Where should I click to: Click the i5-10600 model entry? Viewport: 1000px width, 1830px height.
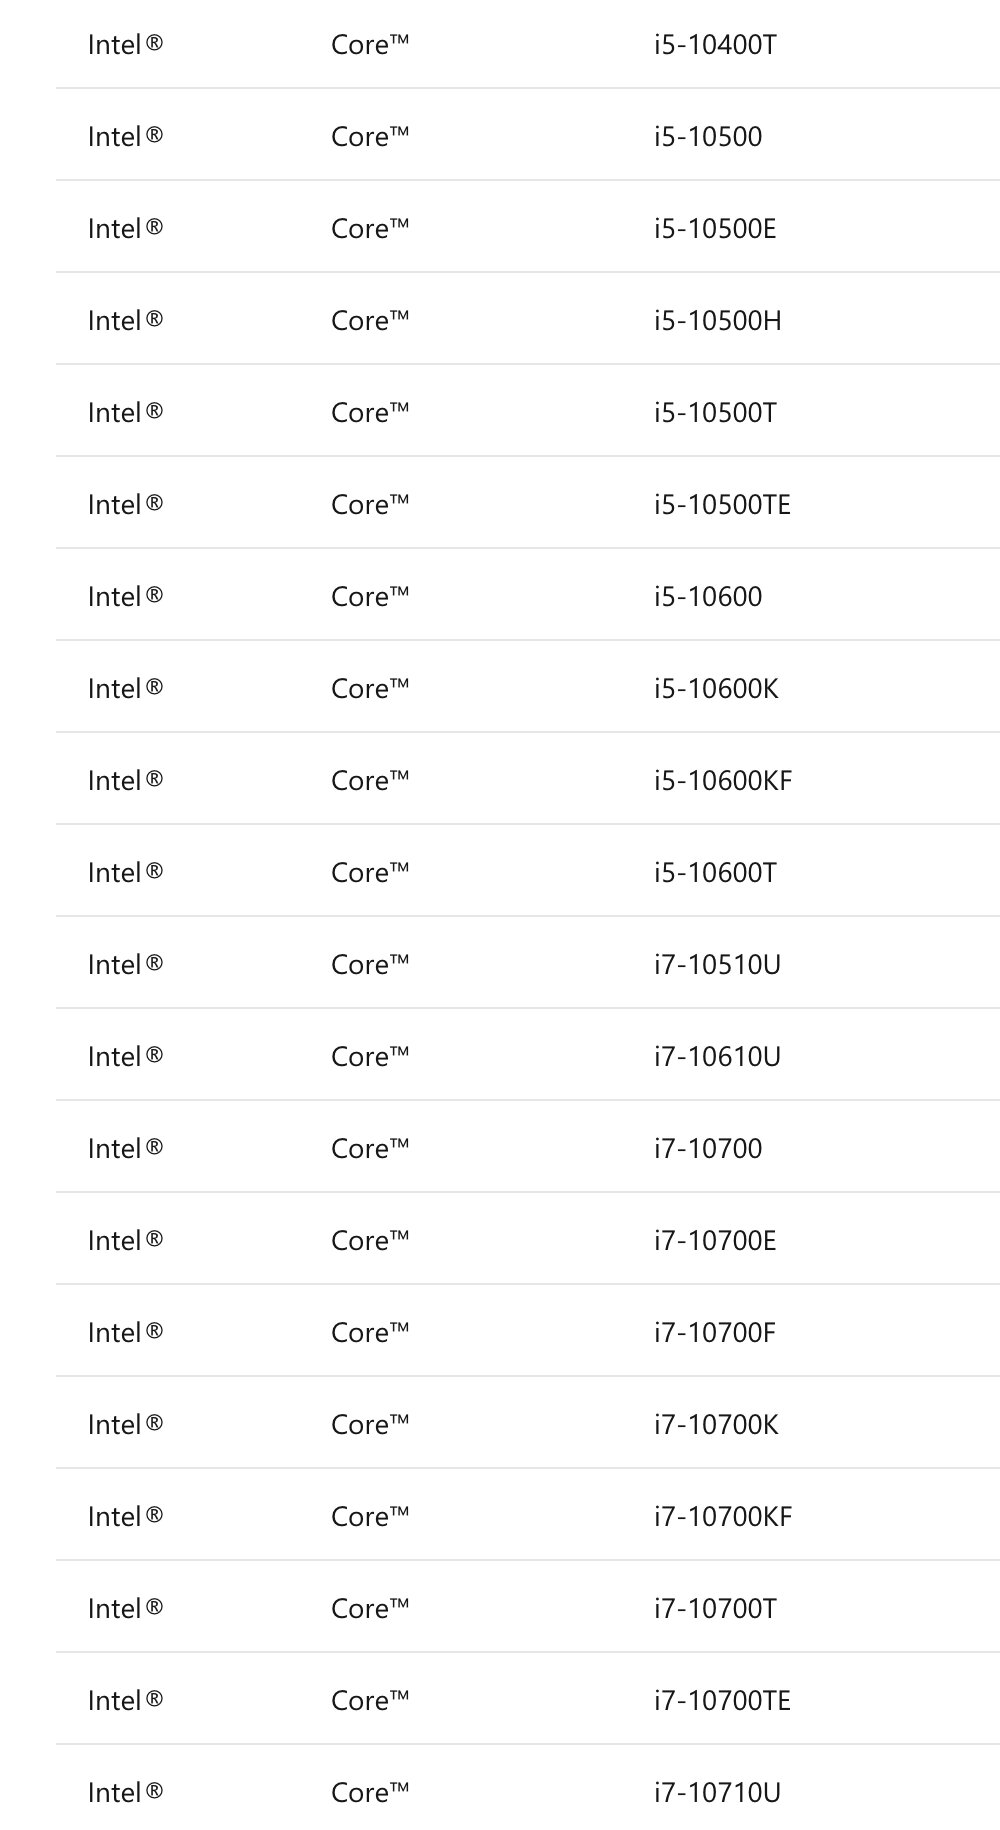708,597
